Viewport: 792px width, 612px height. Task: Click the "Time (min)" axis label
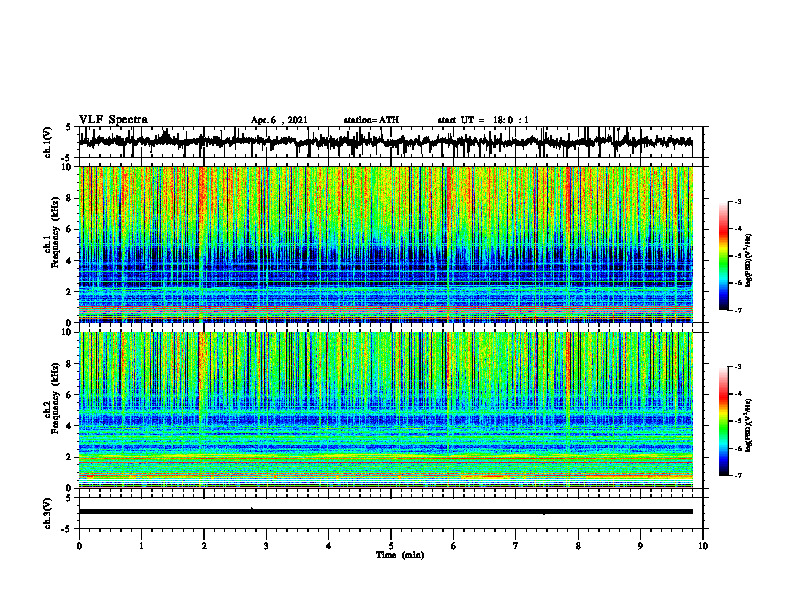point(400,555)
